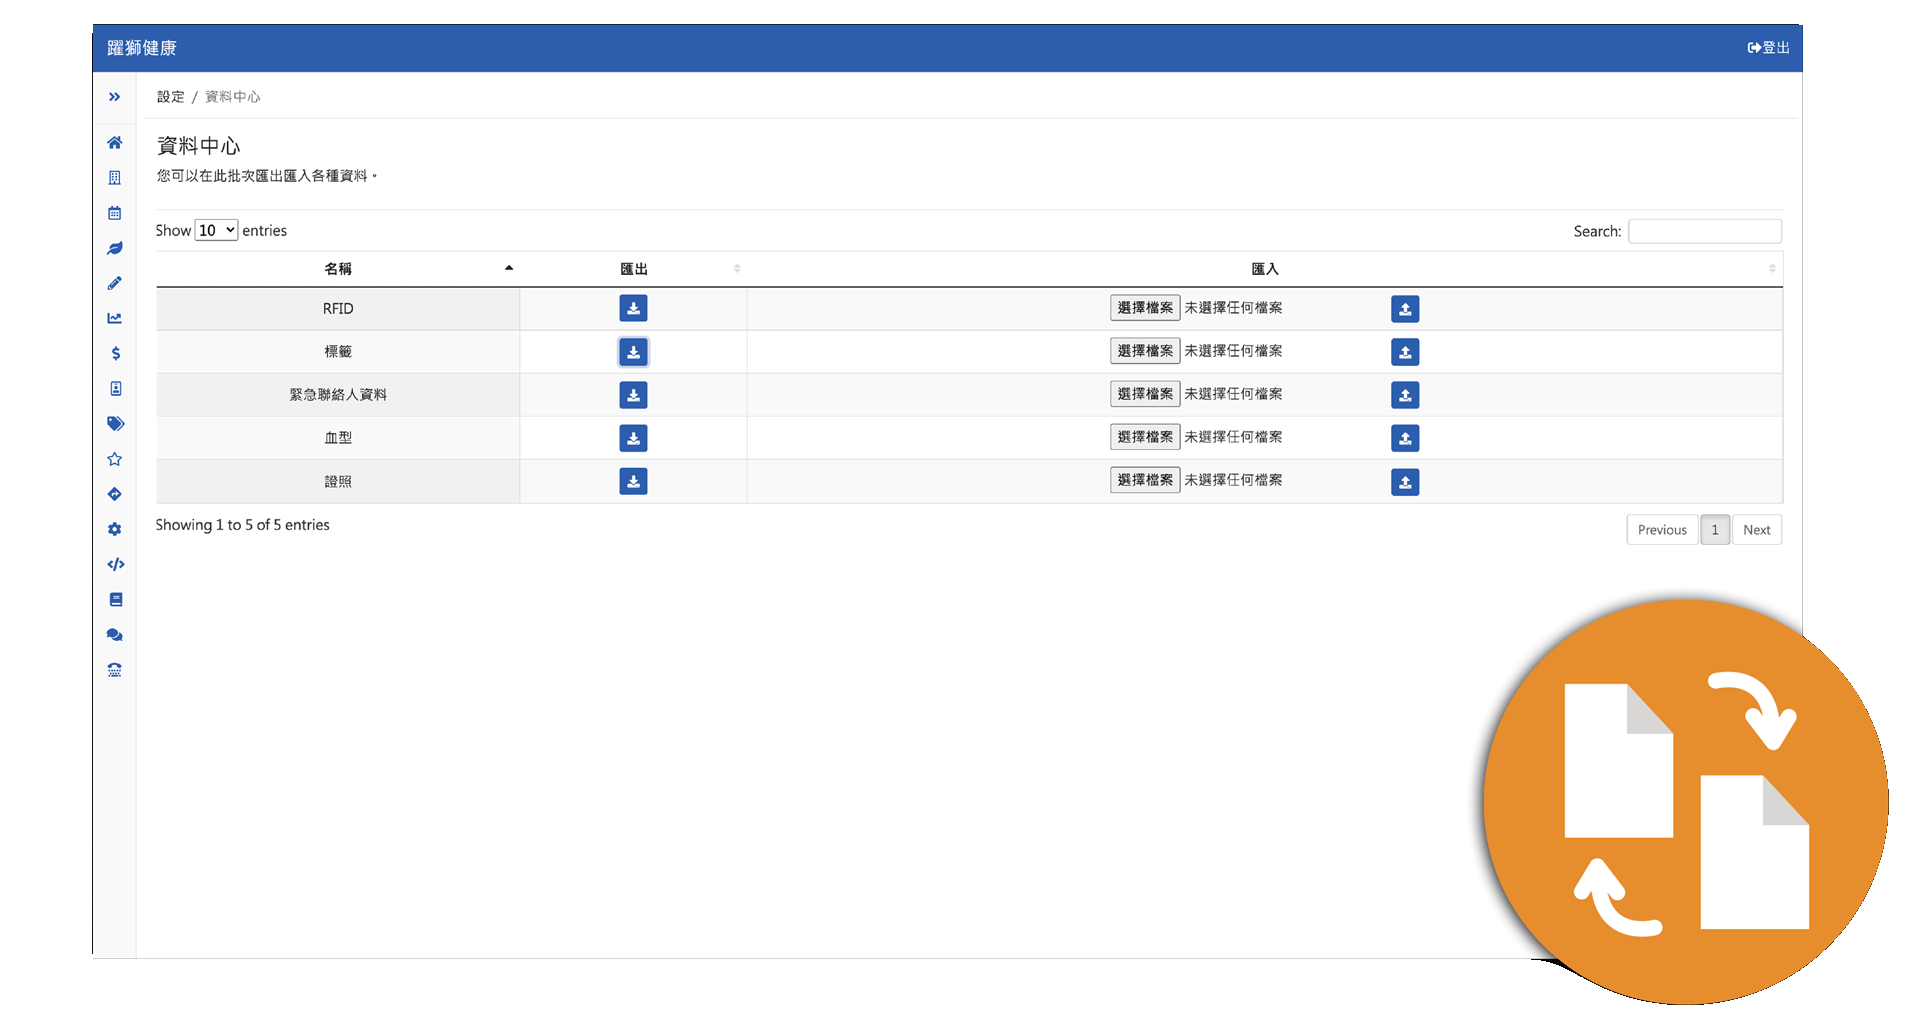Open the leaf icon in sidebar
The height and width of the screenshot is (1024, 1920).
tap(115, 248)
